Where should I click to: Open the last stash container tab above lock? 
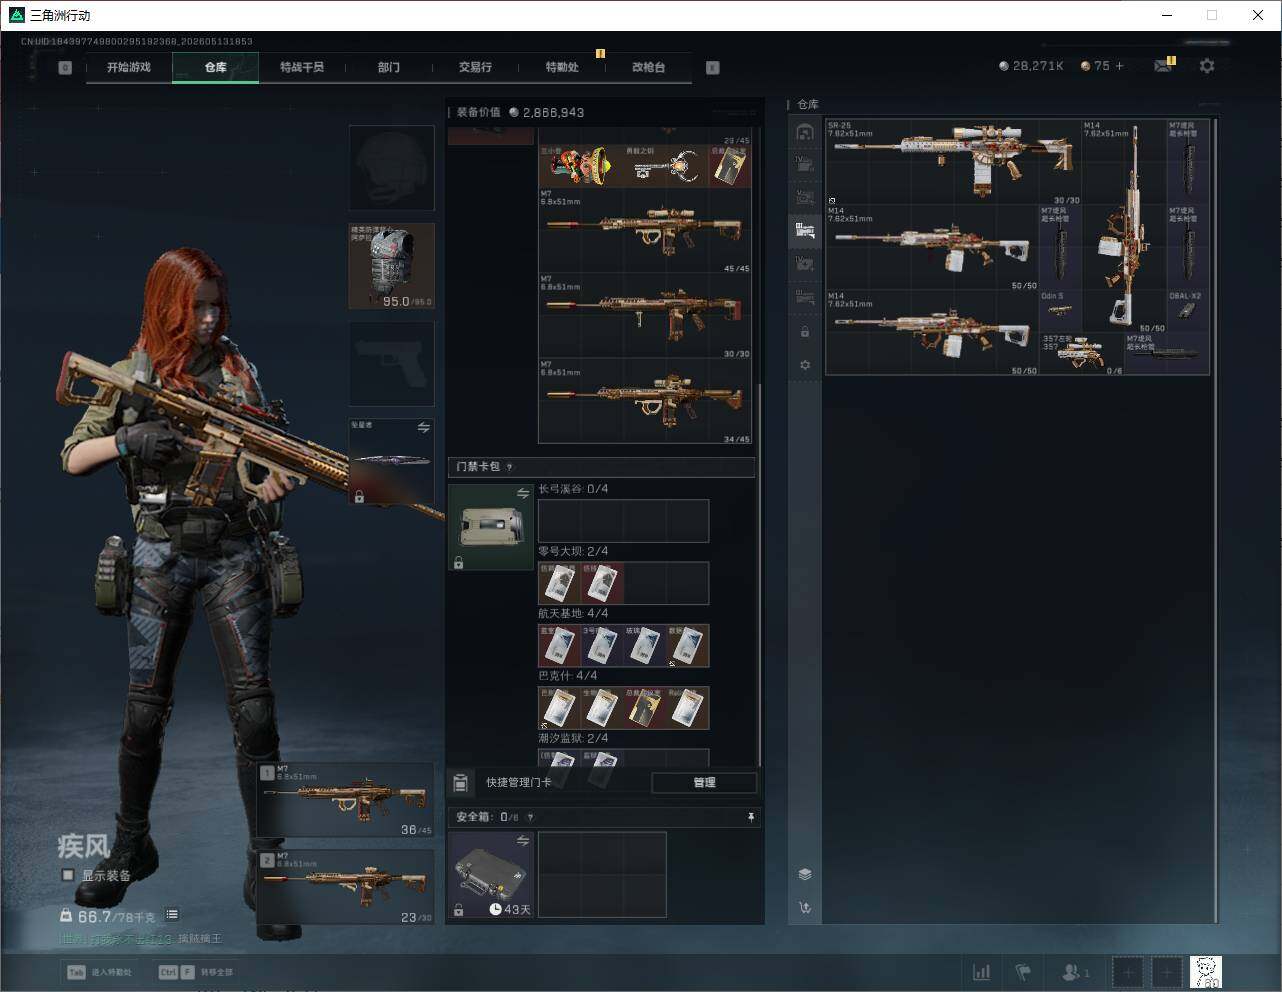point(805,297)
